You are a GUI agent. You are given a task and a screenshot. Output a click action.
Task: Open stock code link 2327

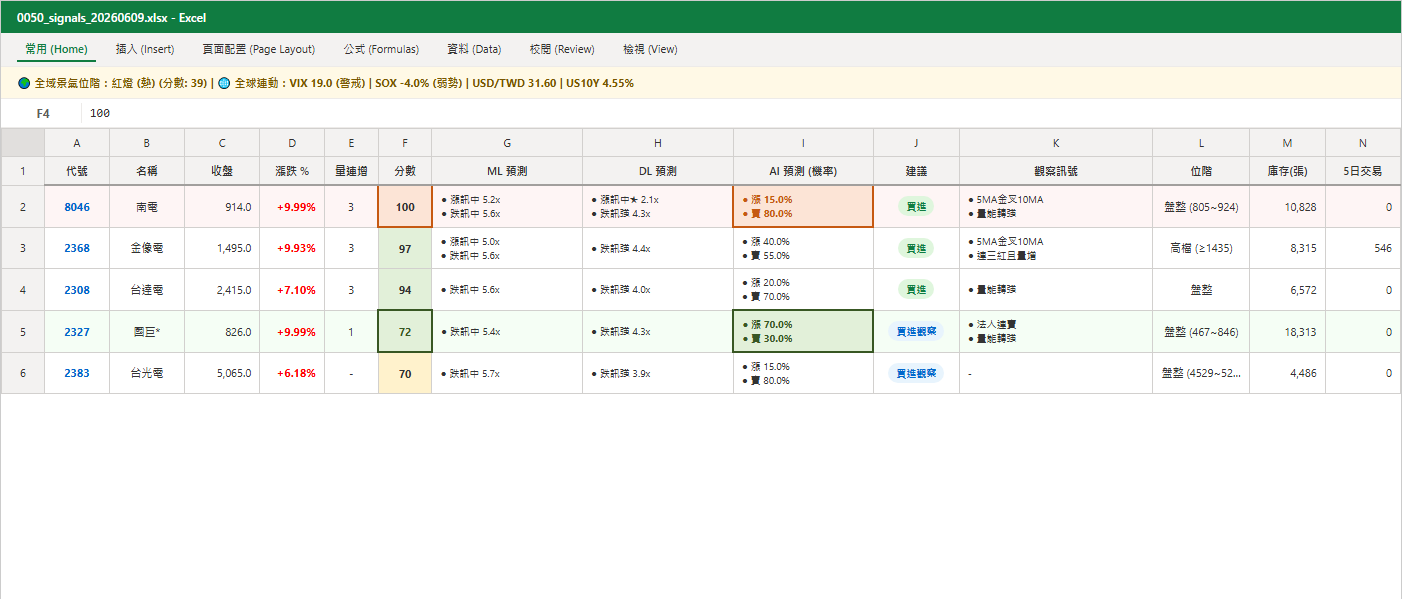77,332
